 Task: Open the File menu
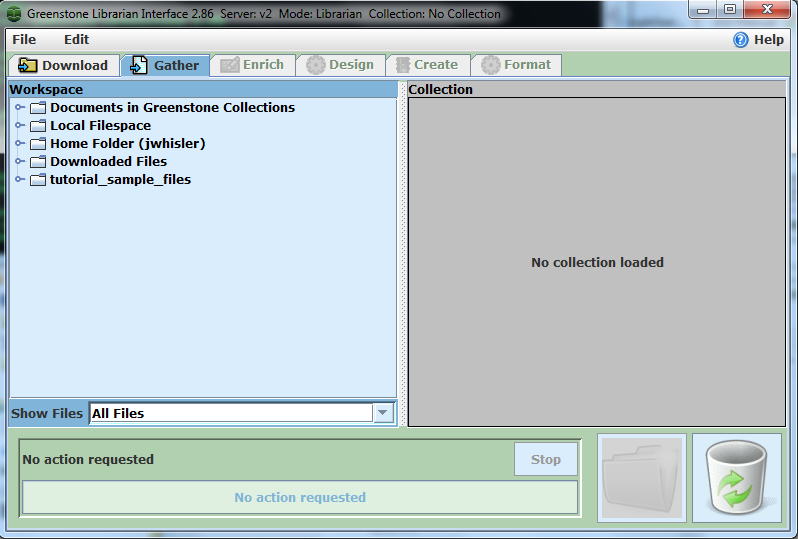24,40
